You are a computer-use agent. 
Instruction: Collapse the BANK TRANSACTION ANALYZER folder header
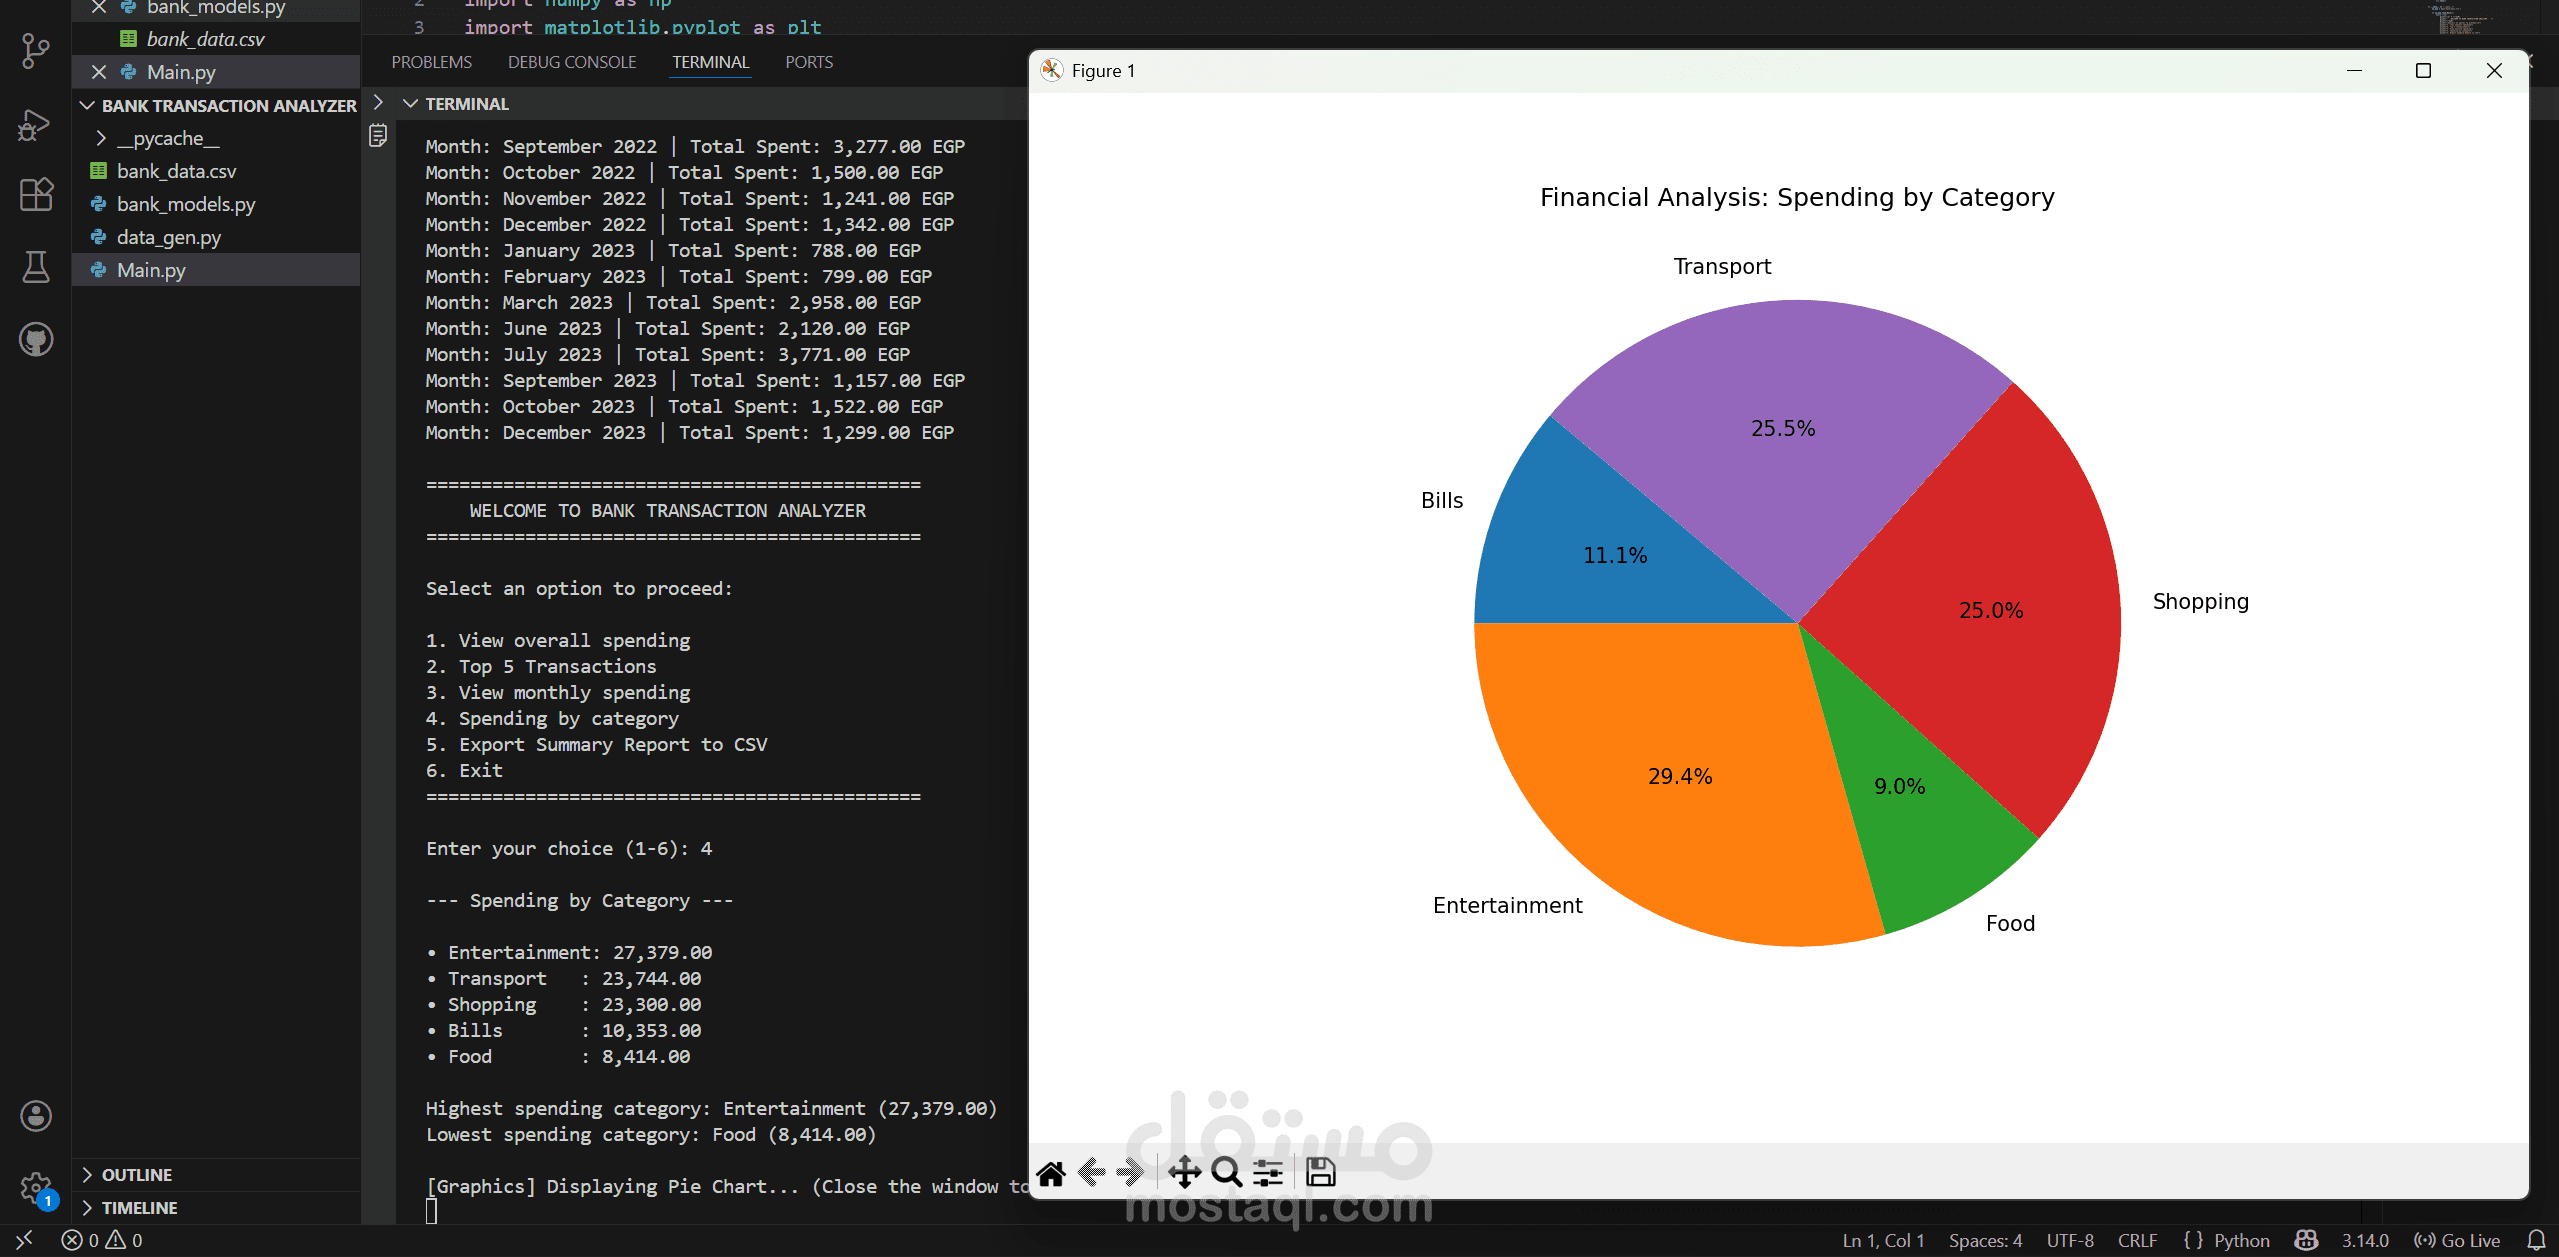tap(228, 105)
